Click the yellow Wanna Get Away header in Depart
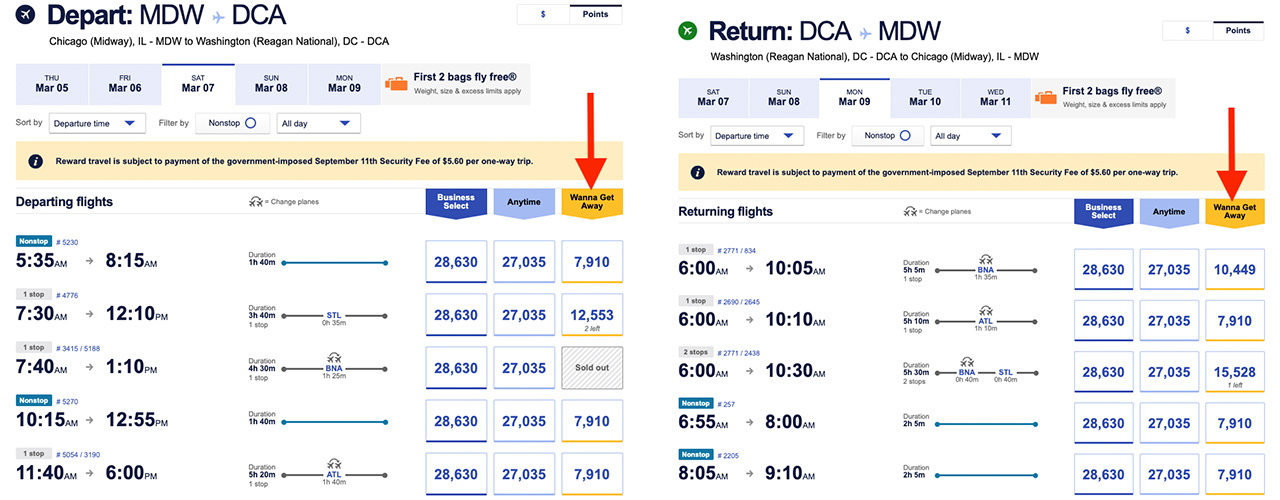Viewport: 1280px width, 500px height. pos(592,201)
